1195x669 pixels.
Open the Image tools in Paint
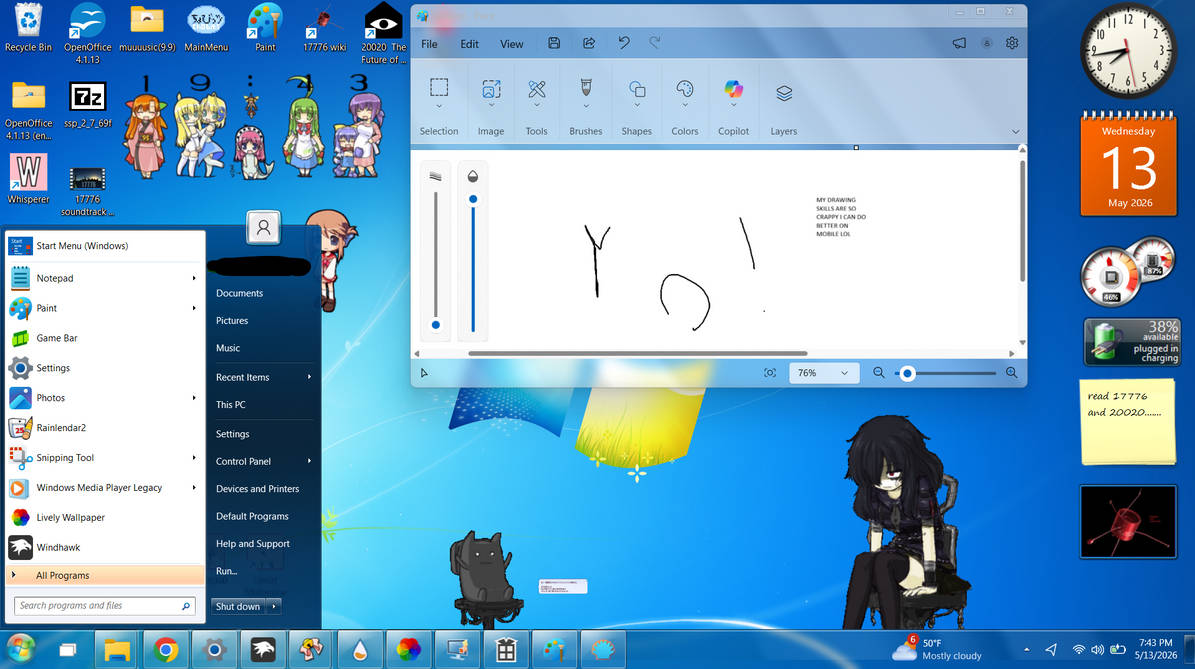point(491,89)
